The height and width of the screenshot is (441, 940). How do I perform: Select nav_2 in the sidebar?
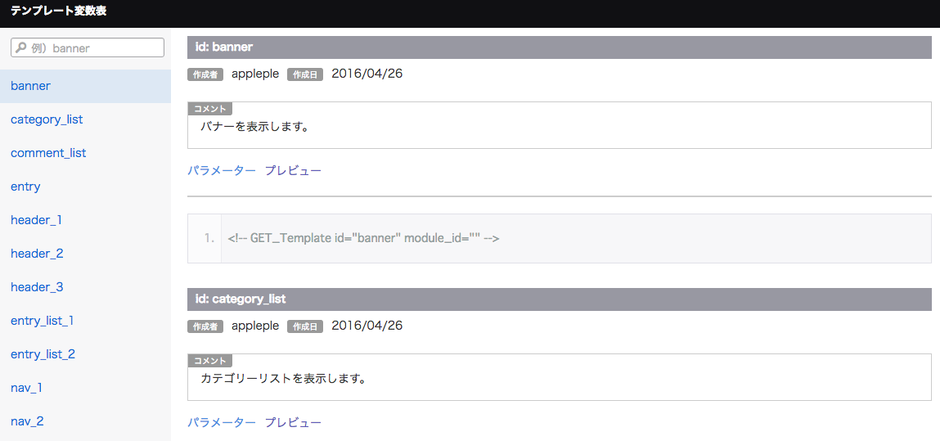[x=26, y=421]
